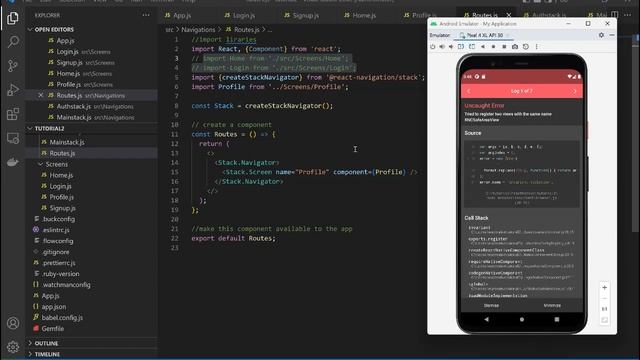Open the emulator toolbar more options dots
This screenshot has width=640, height=360.
(536, 47)
